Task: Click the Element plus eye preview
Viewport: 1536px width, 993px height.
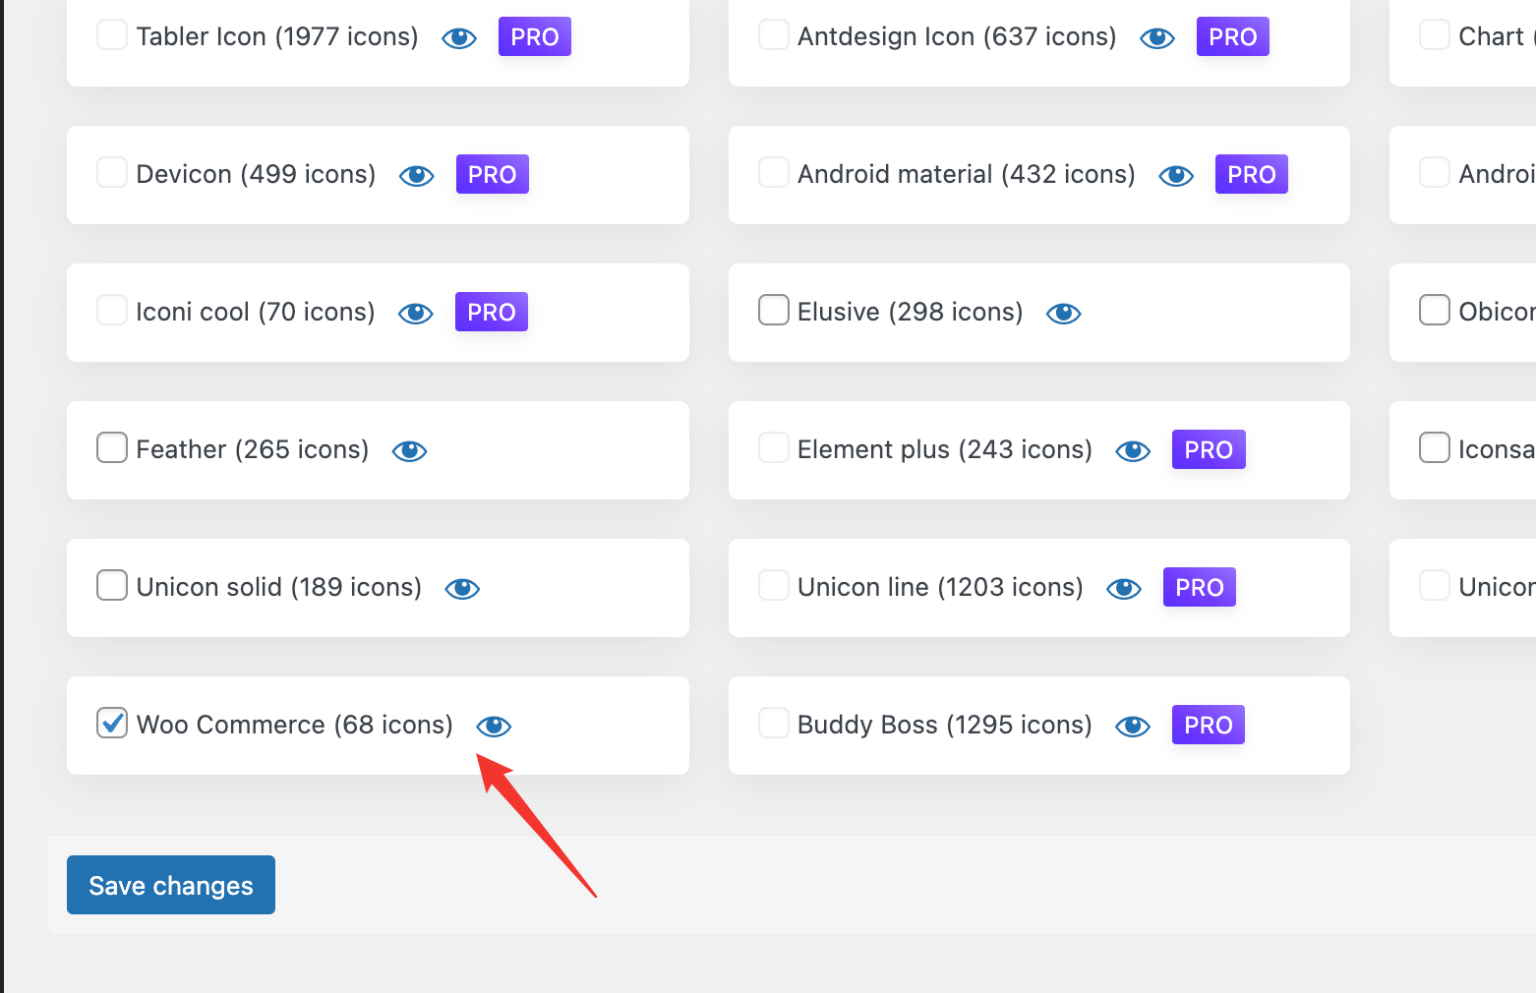Action: (1132, 451)
